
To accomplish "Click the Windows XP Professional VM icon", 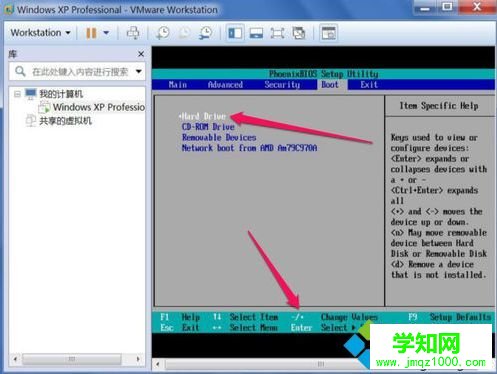I will point(44,107).
